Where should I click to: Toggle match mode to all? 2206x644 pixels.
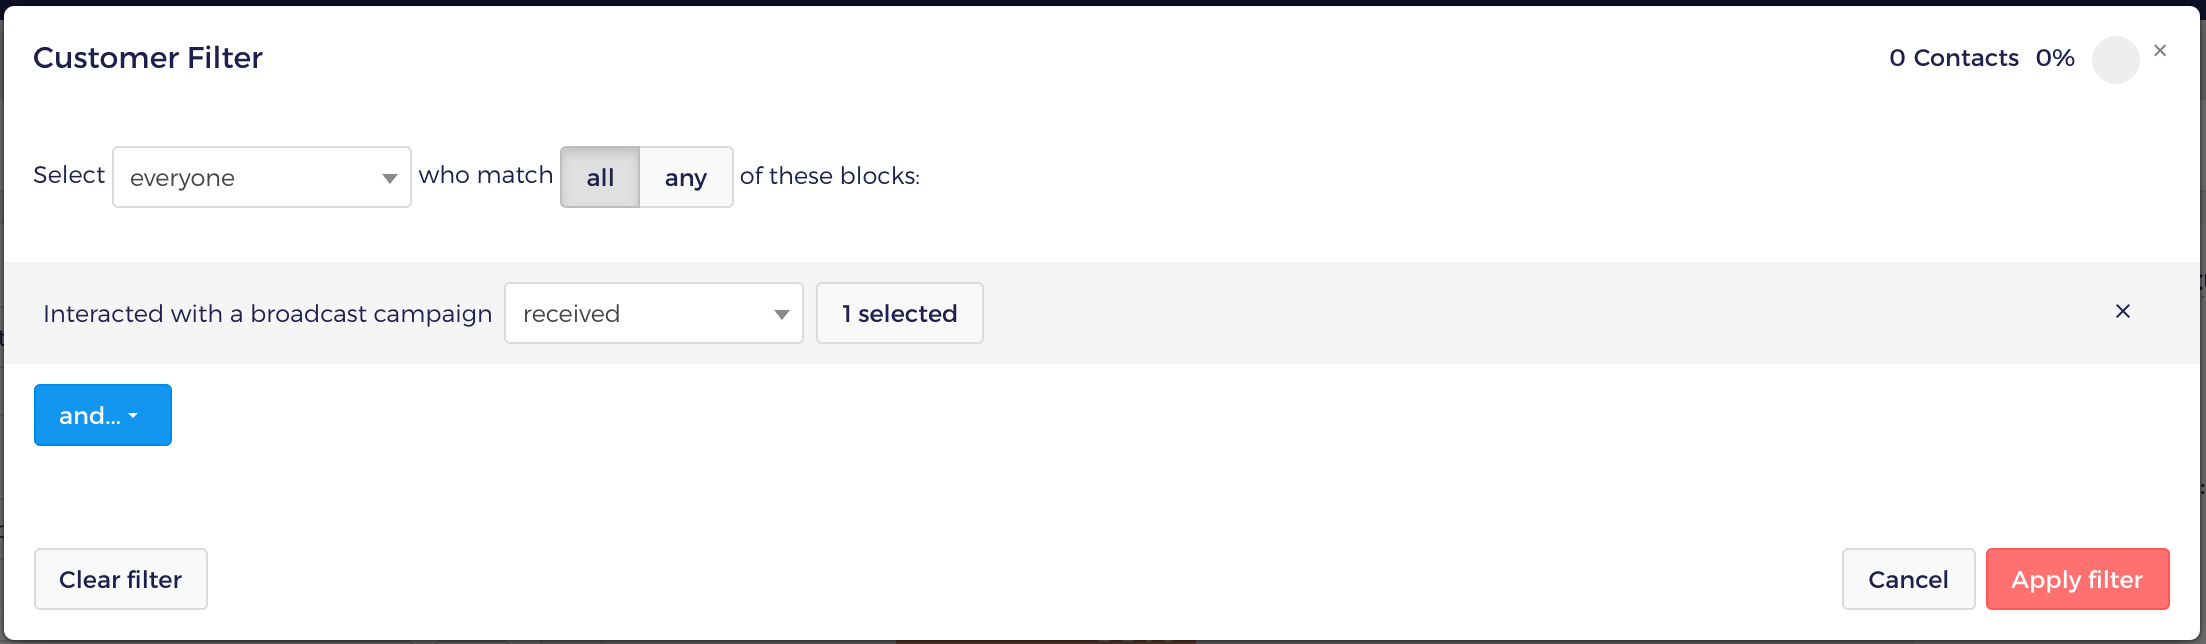click(600, 177)
